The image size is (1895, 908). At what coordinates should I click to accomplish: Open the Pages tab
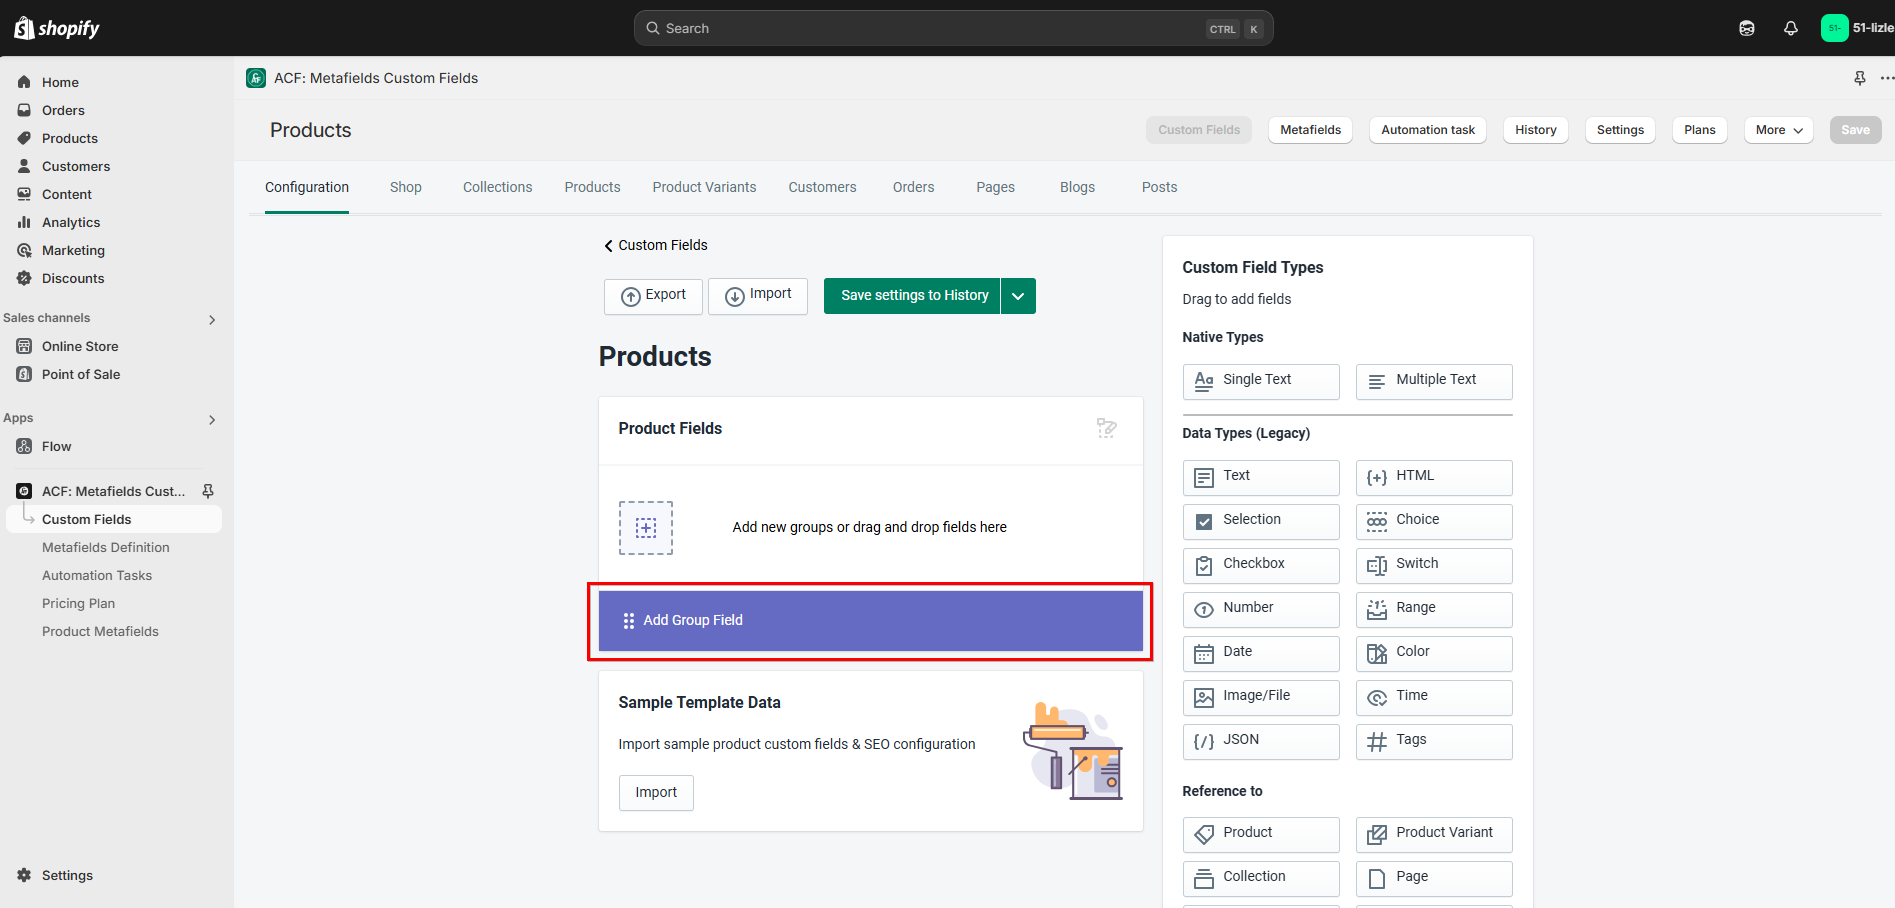[x=995, y=187]
